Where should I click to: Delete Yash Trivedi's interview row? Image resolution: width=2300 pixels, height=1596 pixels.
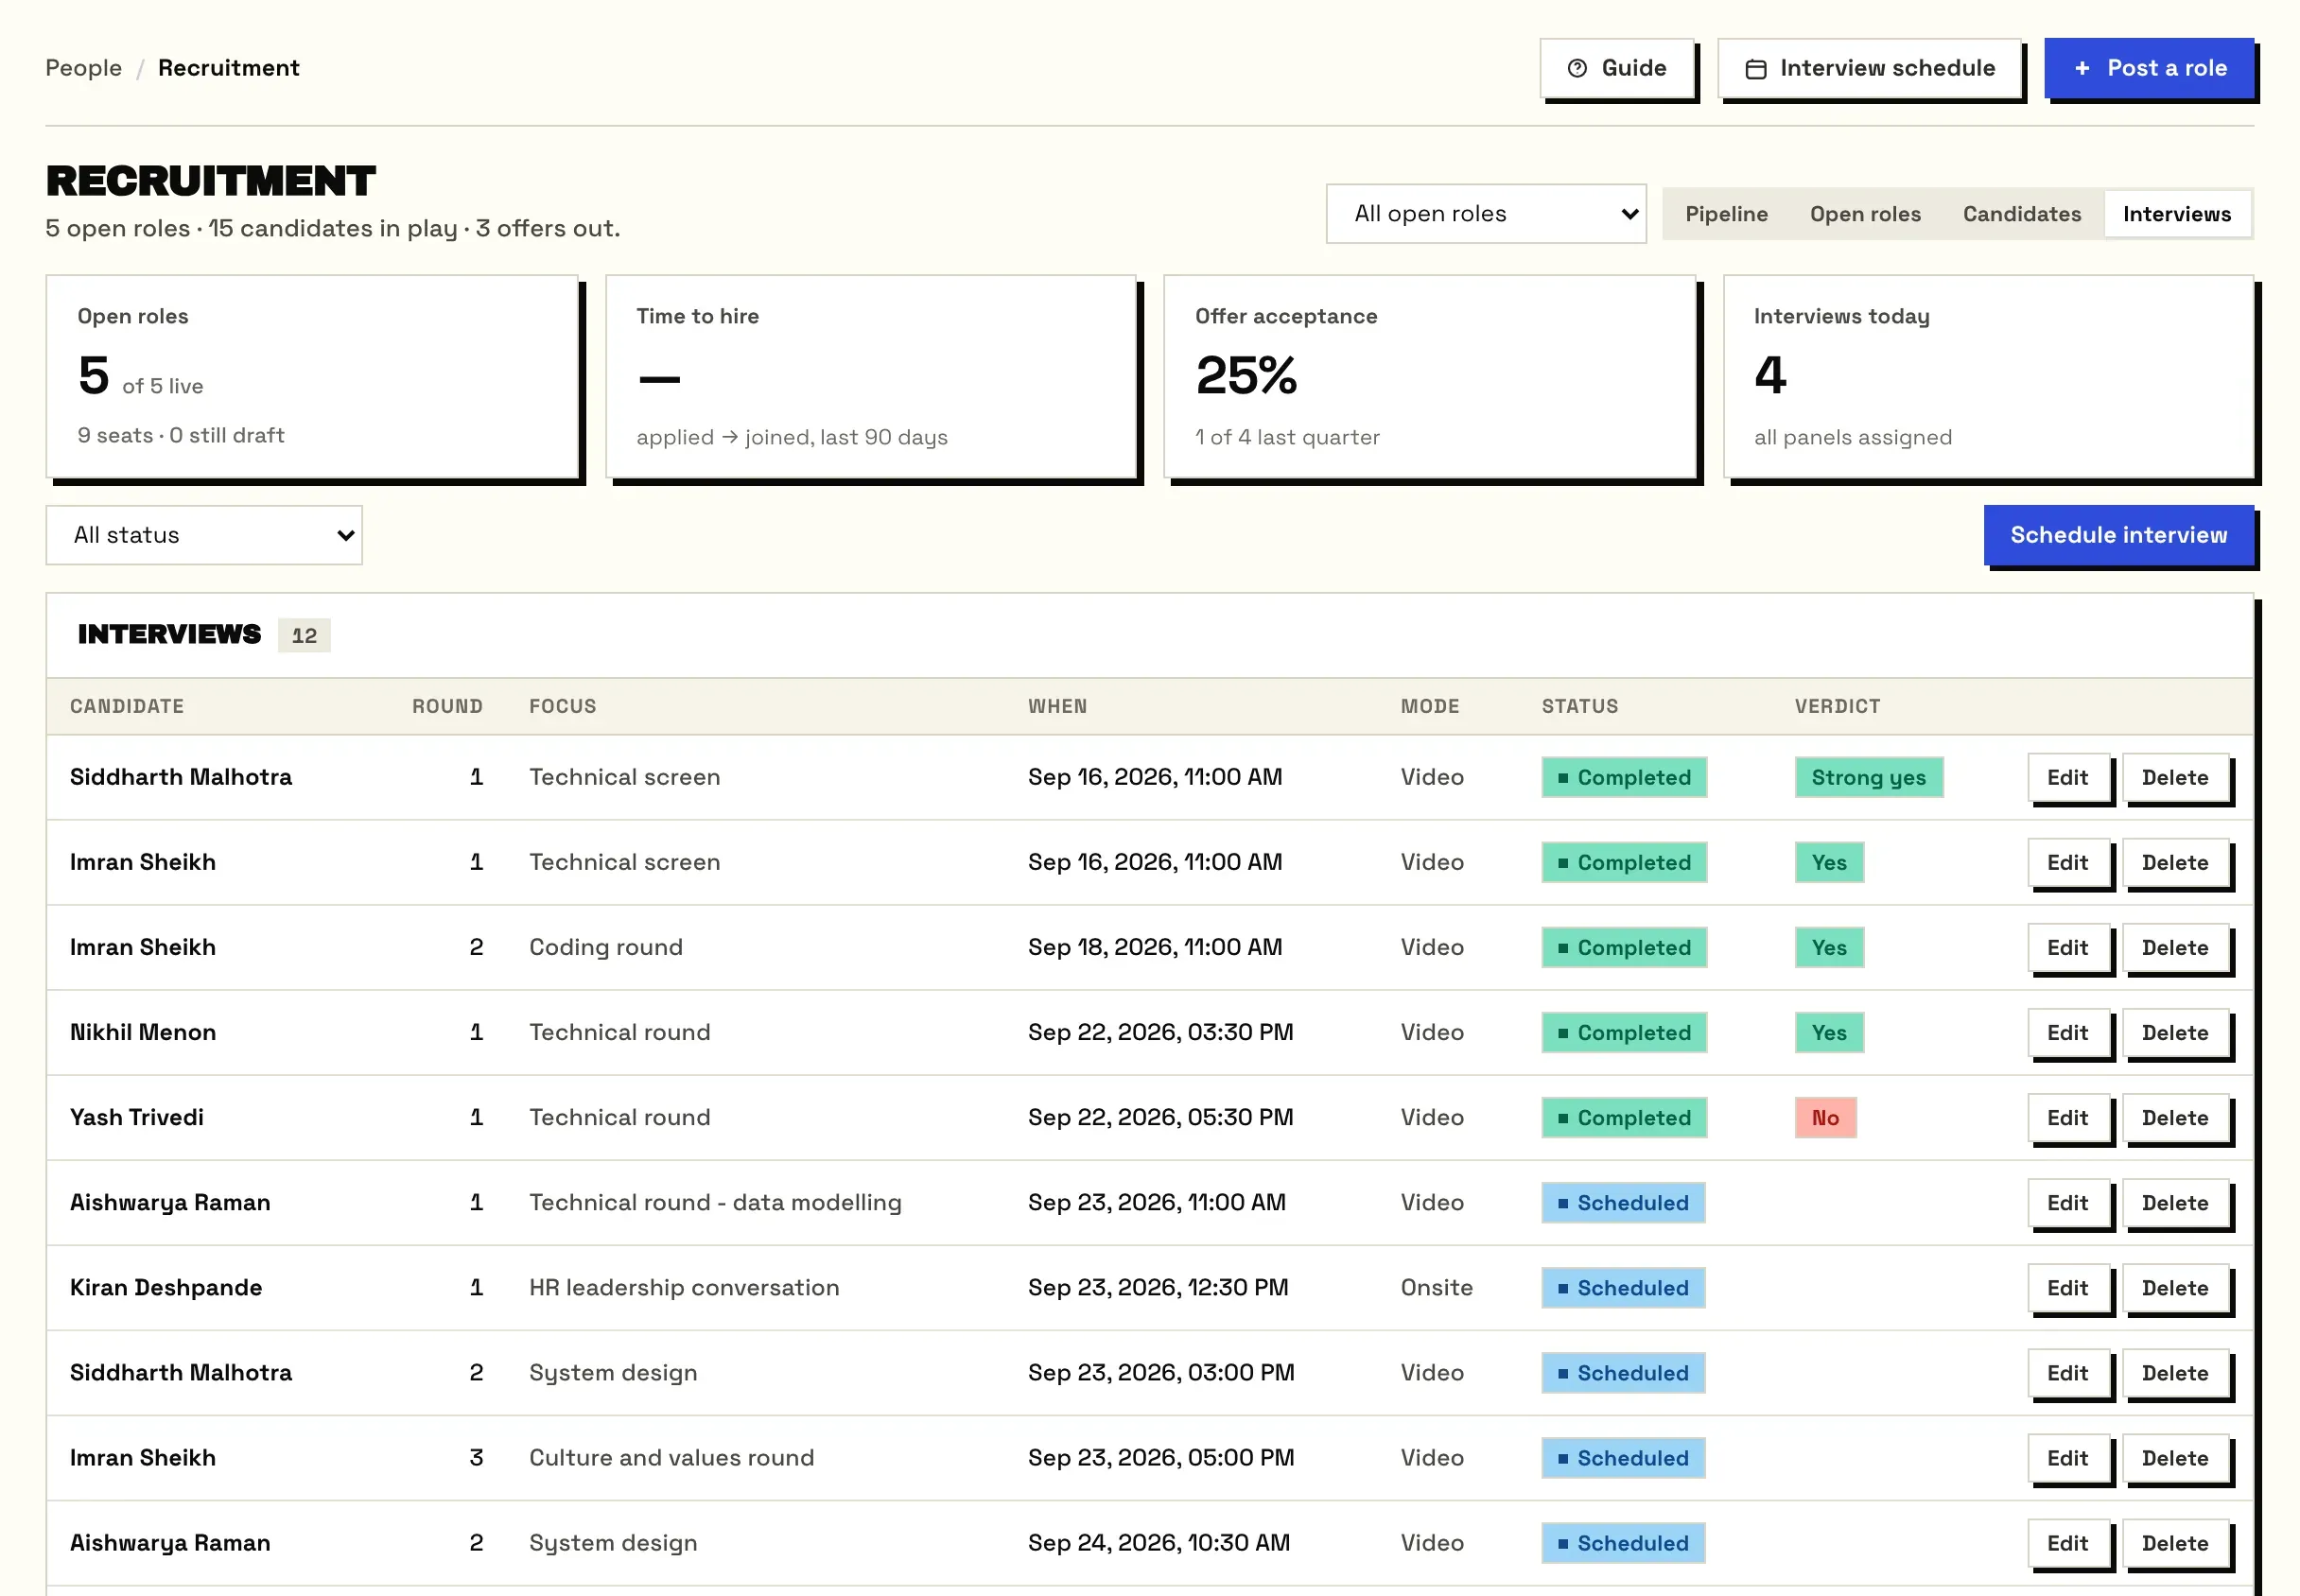pos(2174,1117)
